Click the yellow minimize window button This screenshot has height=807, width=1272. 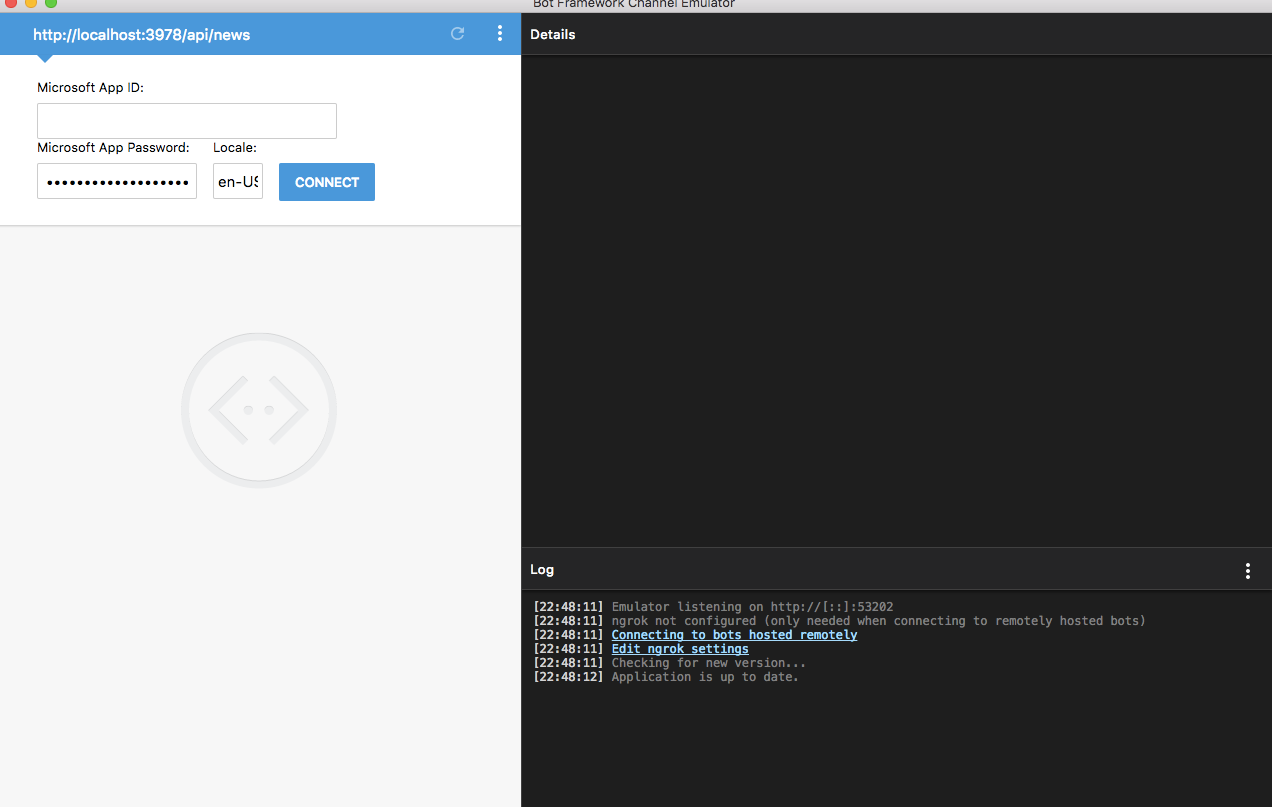click(x=30, y=4)
